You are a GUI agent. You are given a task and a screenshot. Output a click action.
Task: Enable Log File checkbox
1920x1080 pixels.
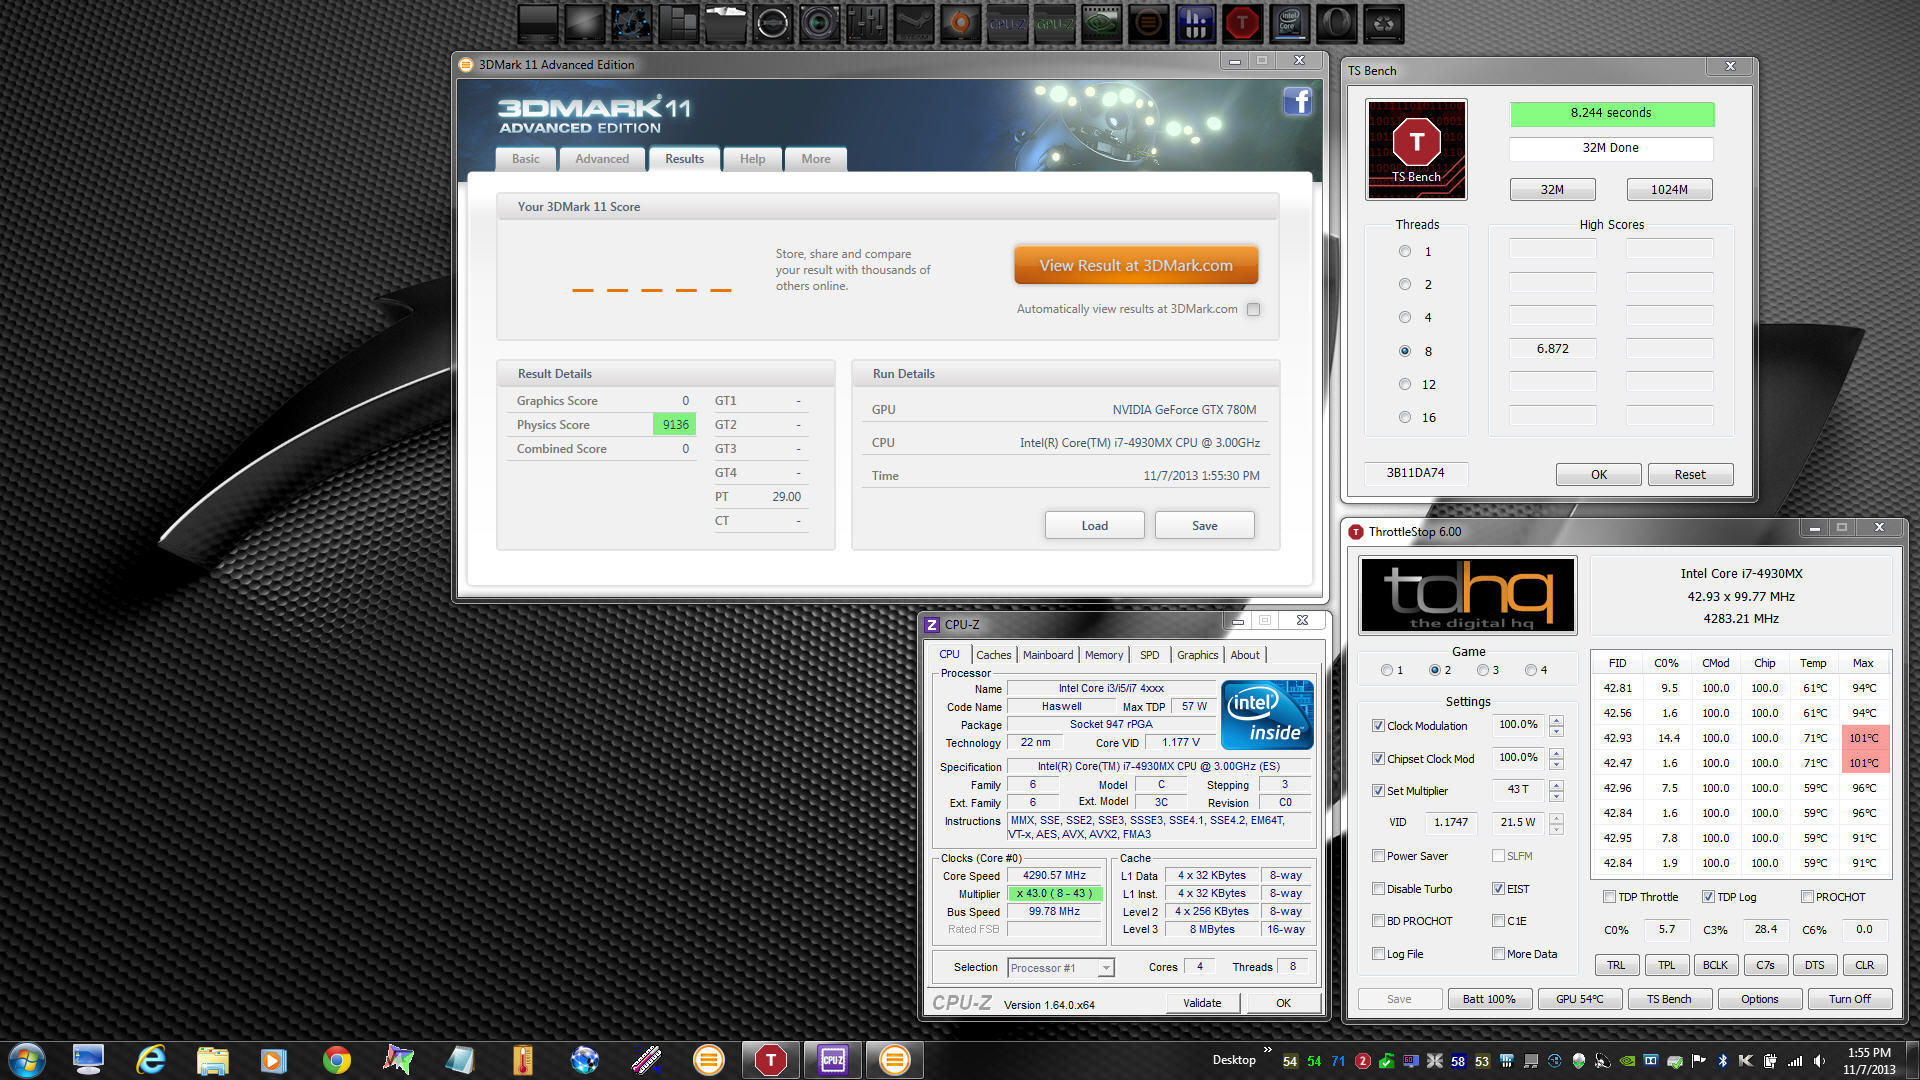[x=1378, y=954]
